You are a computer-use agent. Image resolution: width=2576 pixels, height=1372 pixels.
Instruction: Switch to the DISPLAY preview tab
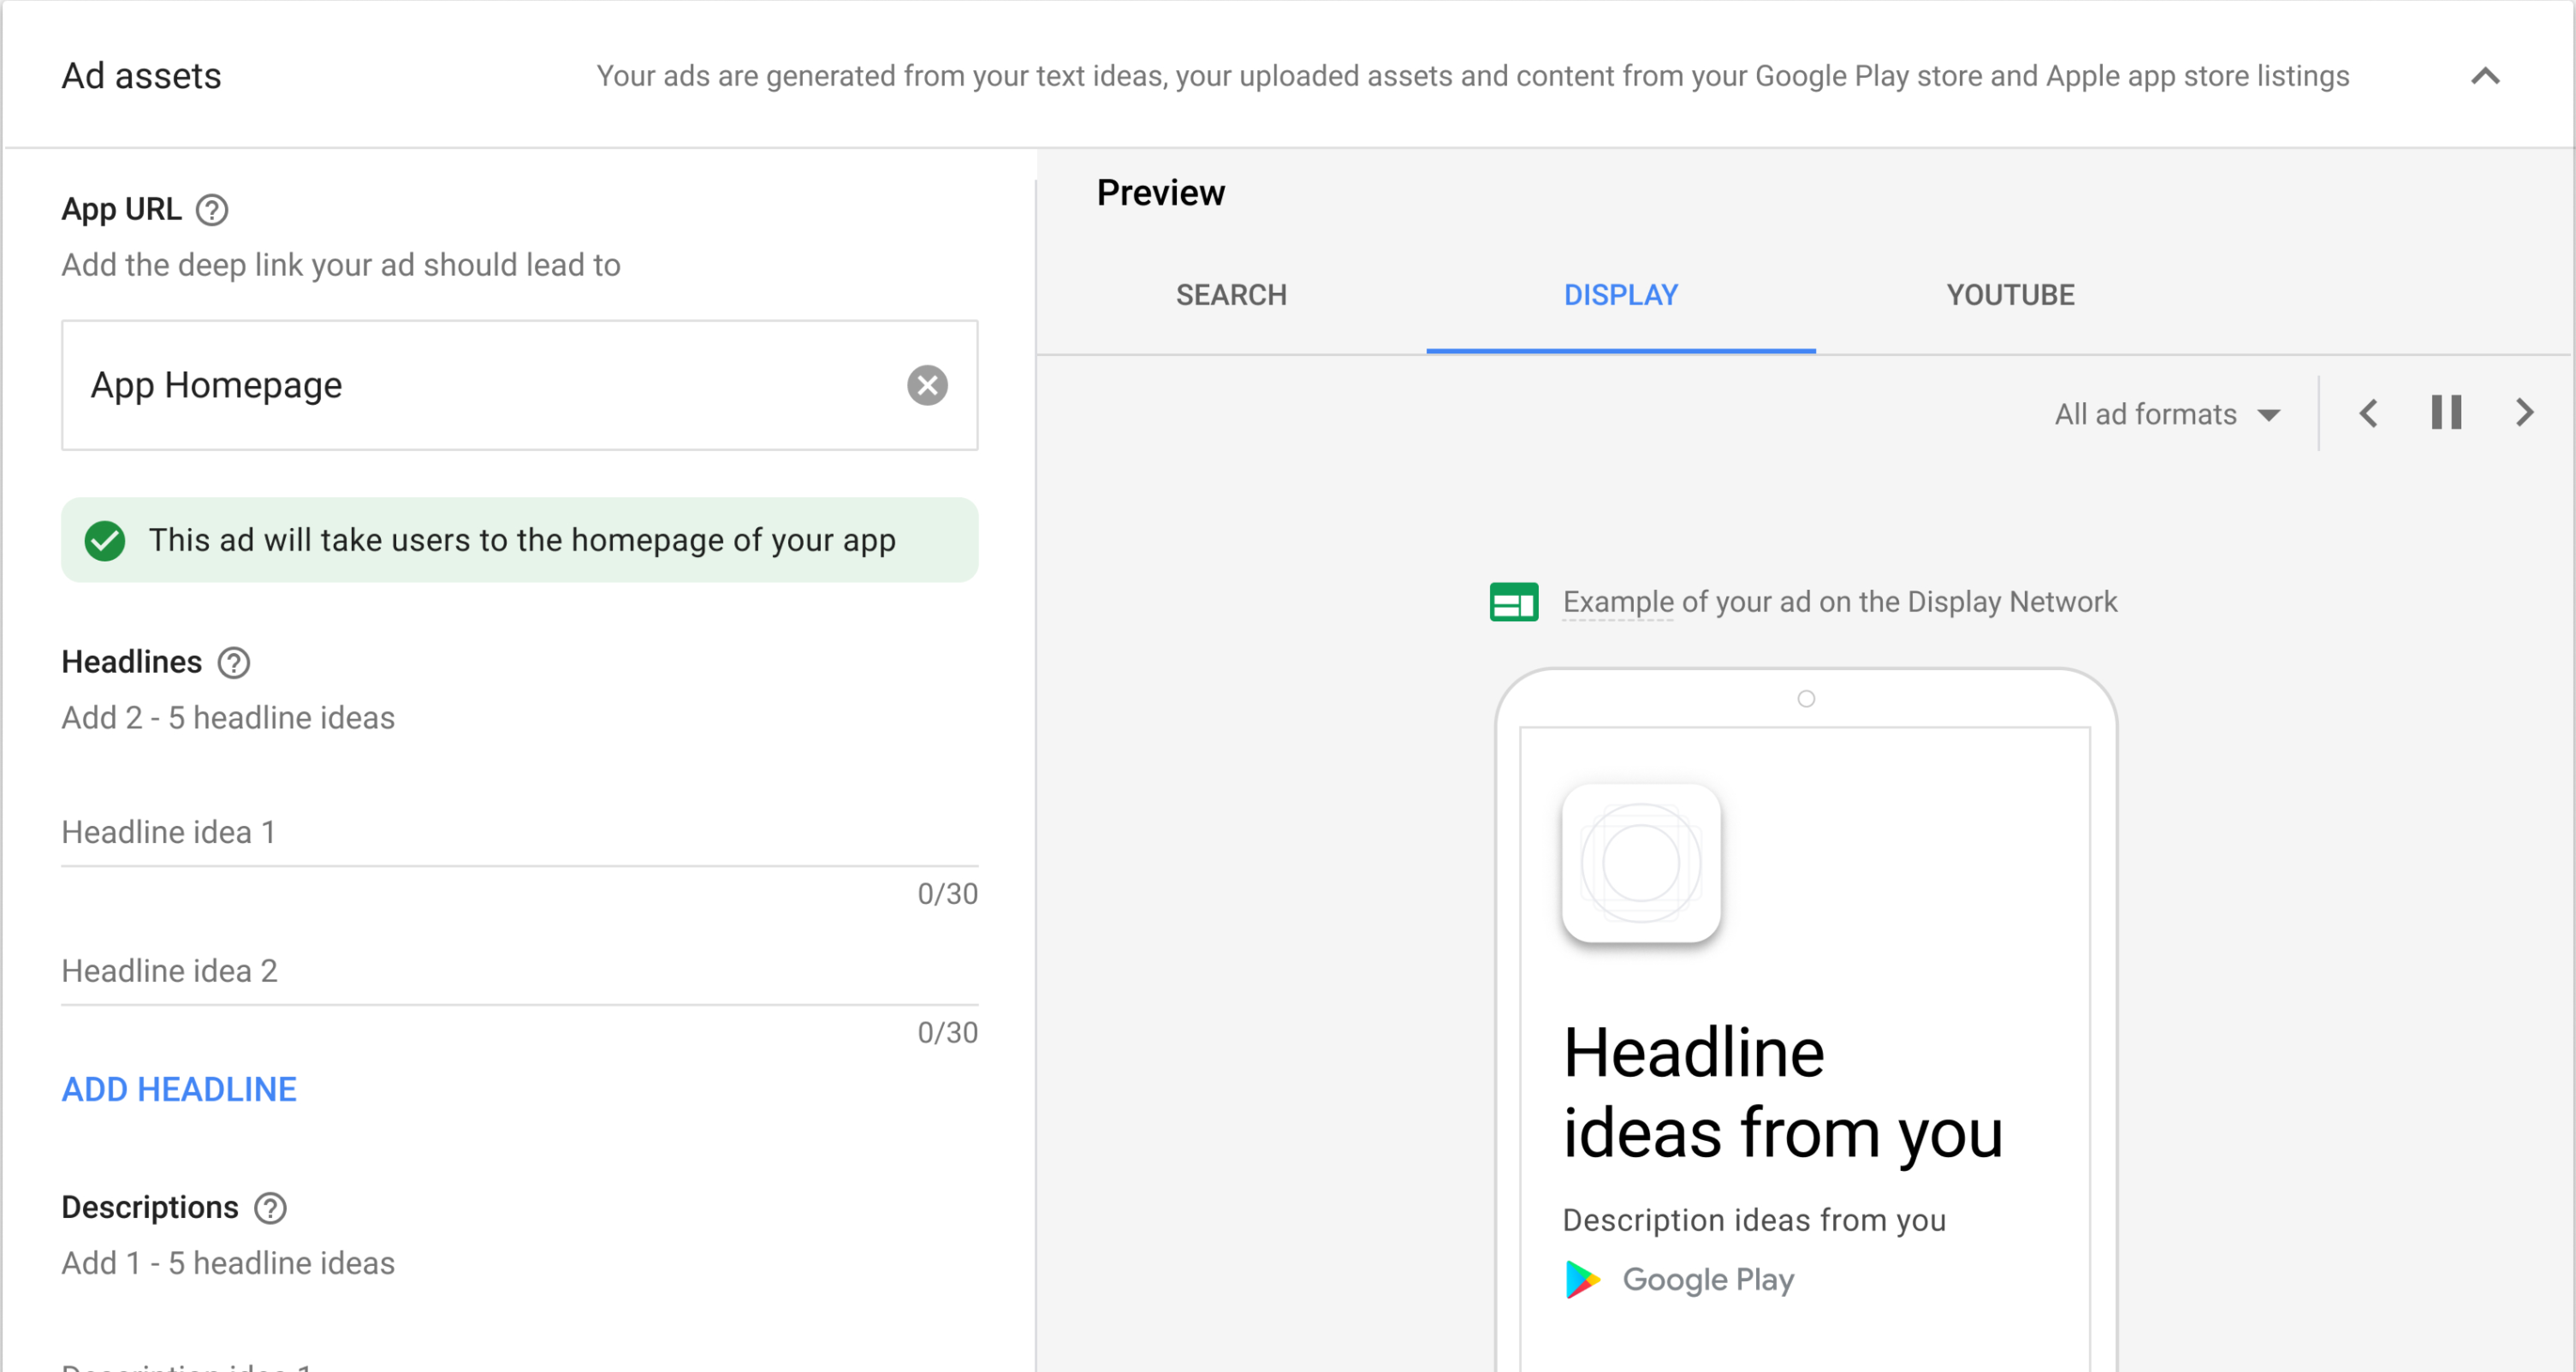[1621, 295]
